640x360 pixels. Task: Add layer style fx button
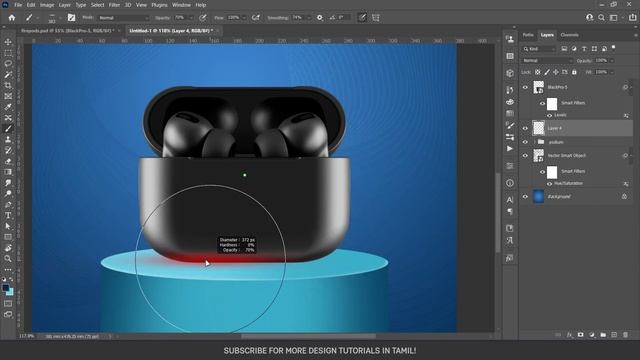pyautogui.click(x=569, y=335)
